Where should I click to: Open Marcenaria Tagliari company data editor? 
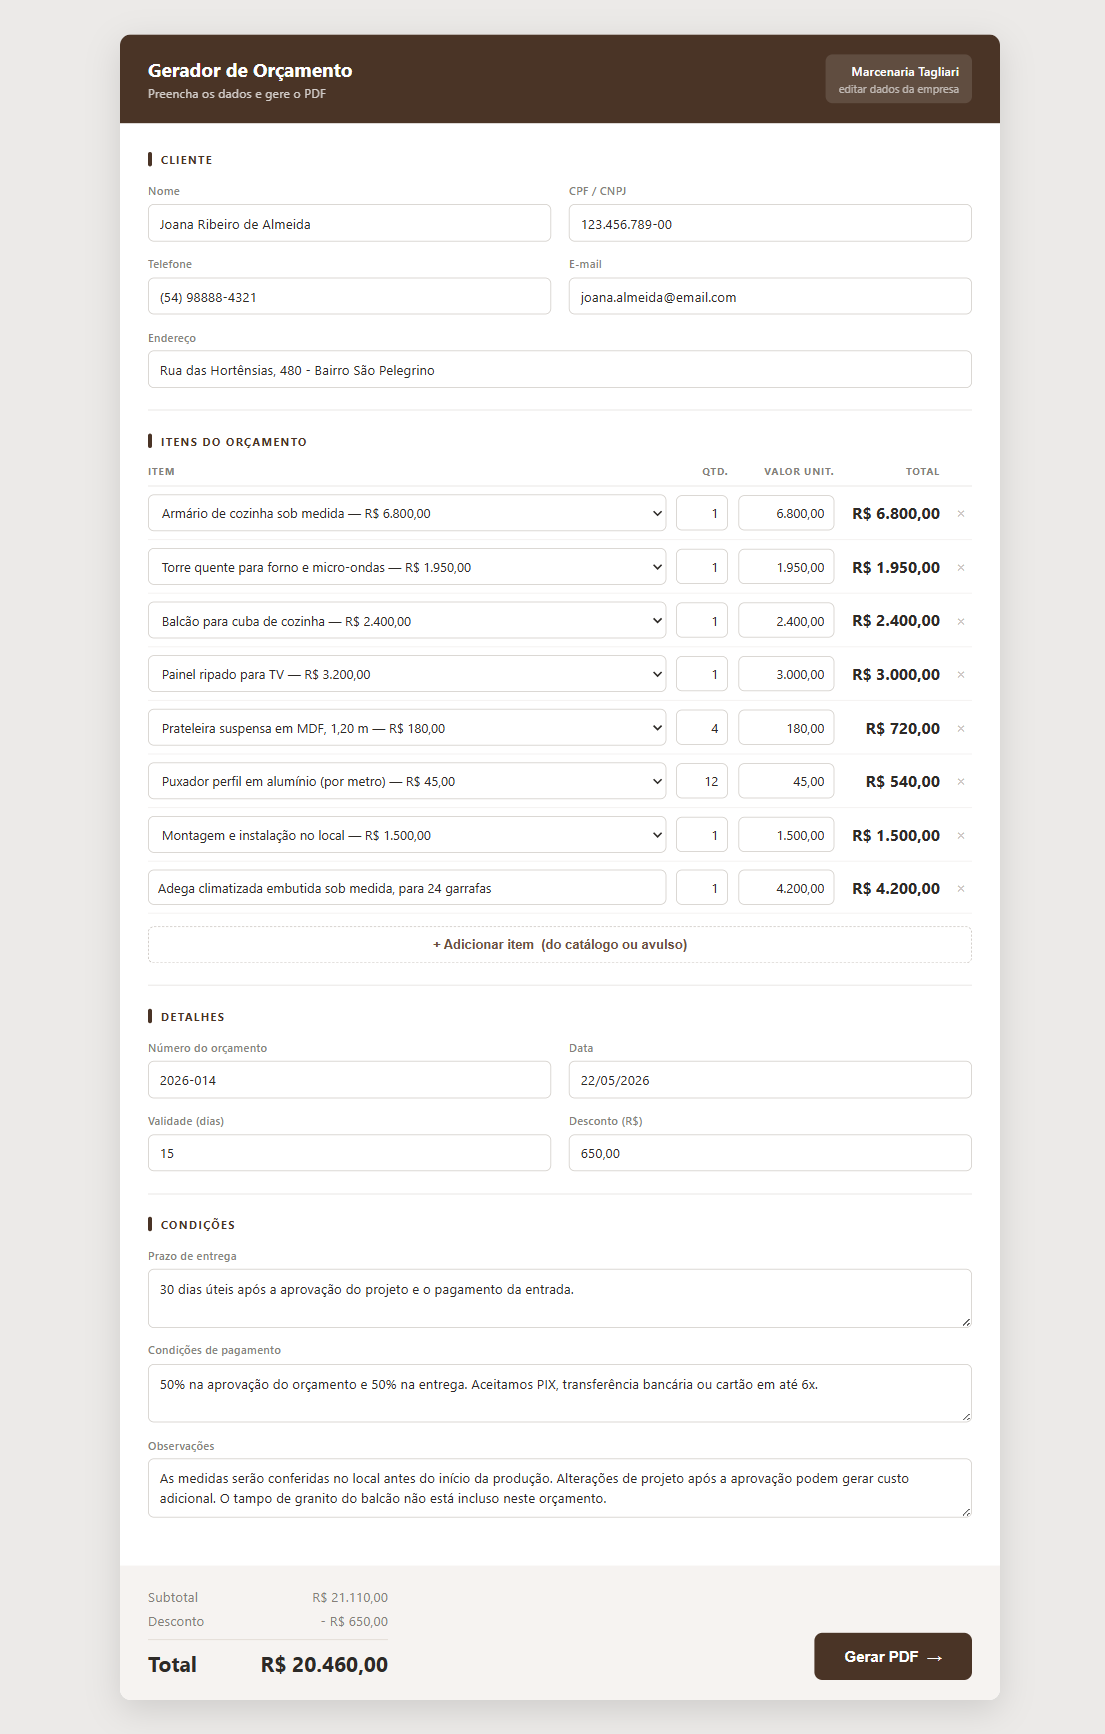tap(899, 79)
